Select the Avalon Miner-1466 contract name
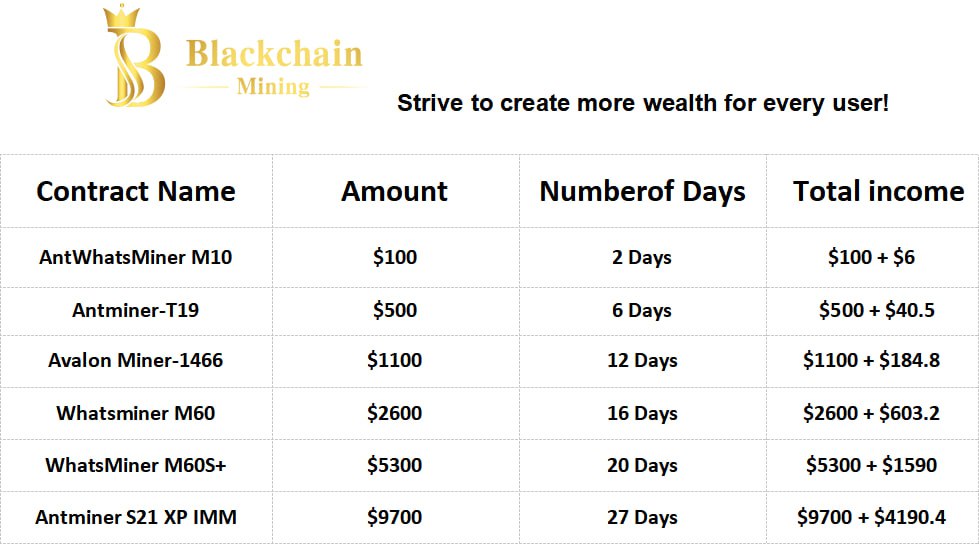The height and width of the screenshot is (546, 979). [136, 360]
